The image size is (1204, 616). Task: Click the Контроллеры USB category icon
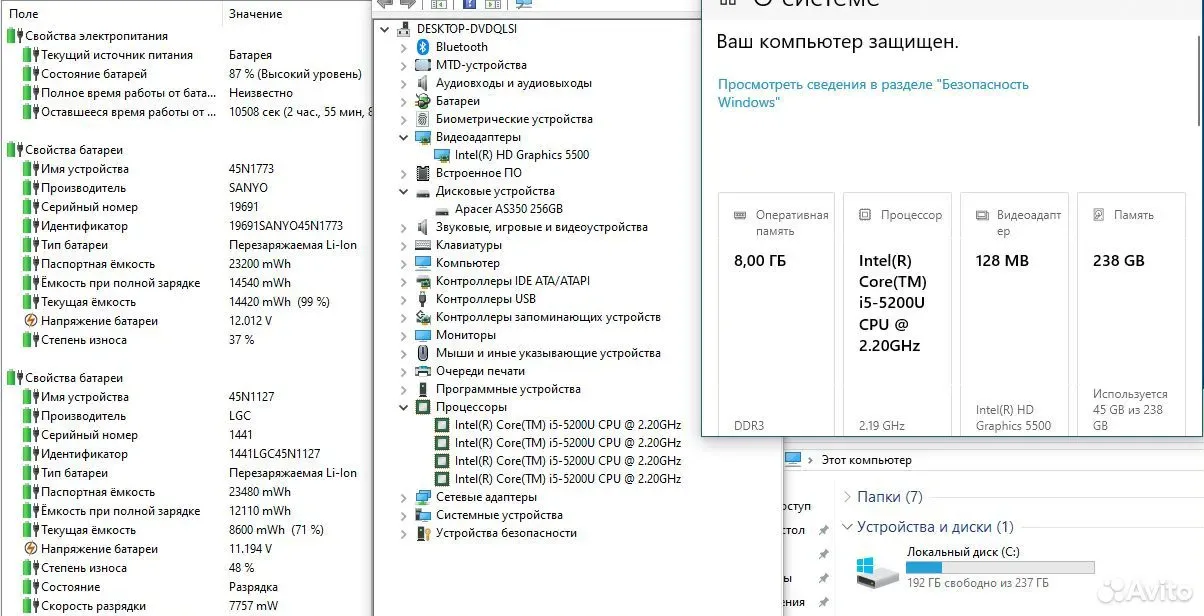pyautogui.click(x=423, y=299)
